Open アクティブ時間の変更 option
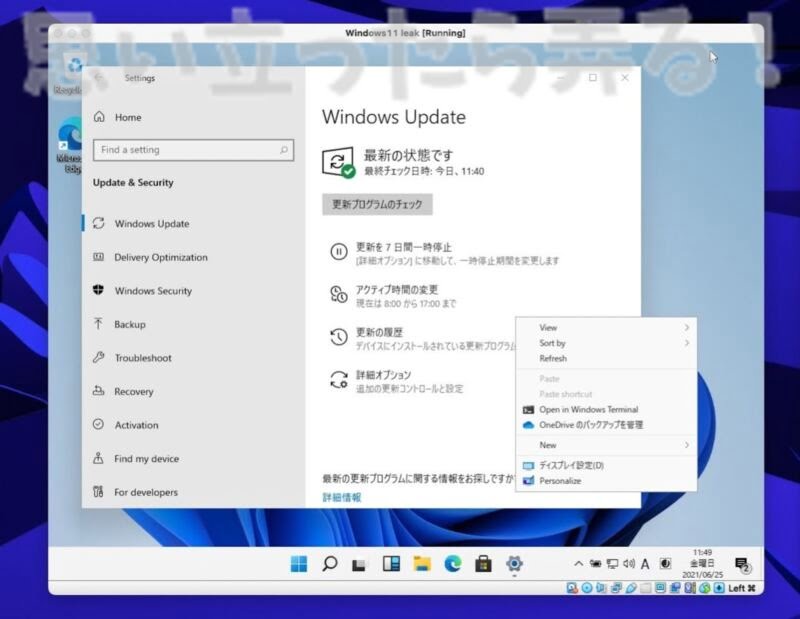 (x=393, y=296)
